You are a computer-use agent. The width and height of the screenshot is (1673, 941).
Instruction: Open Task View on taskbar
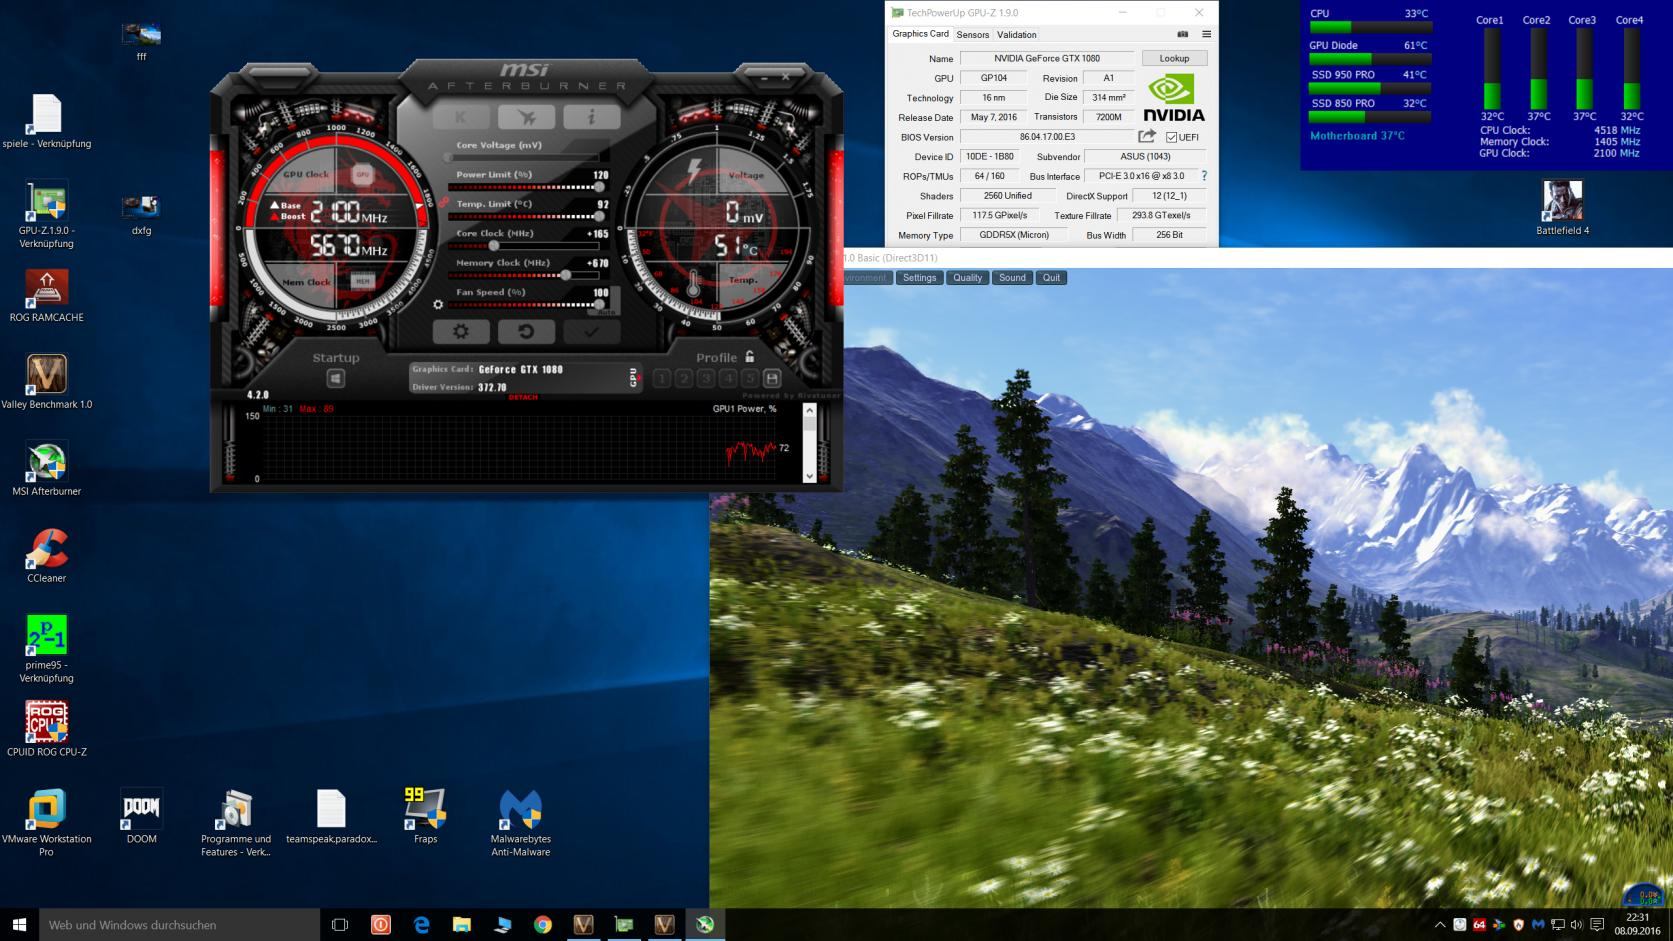click(x=340, y=925)
